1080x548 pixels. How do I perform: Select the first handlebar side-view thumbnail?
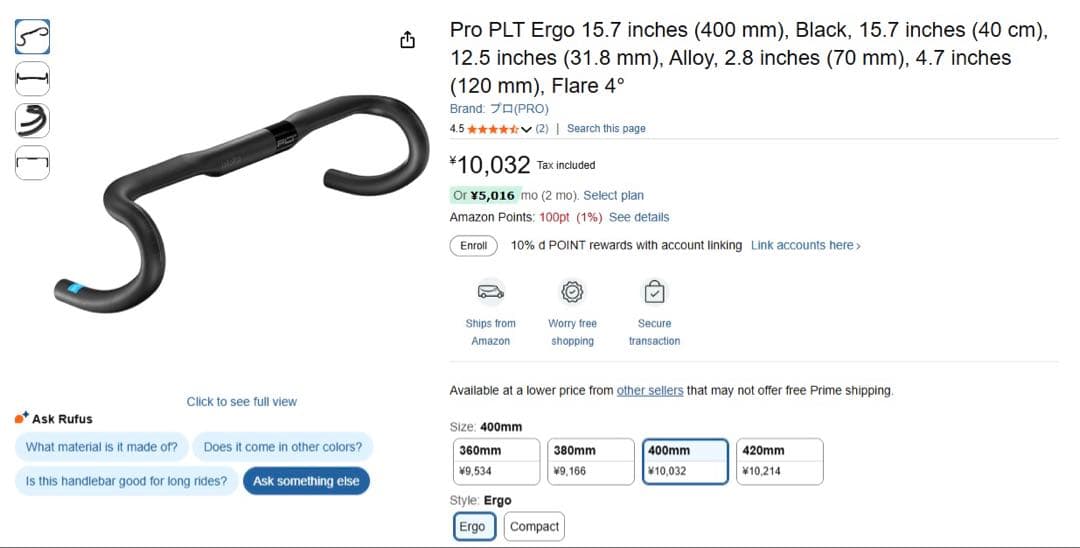(33, 37)
